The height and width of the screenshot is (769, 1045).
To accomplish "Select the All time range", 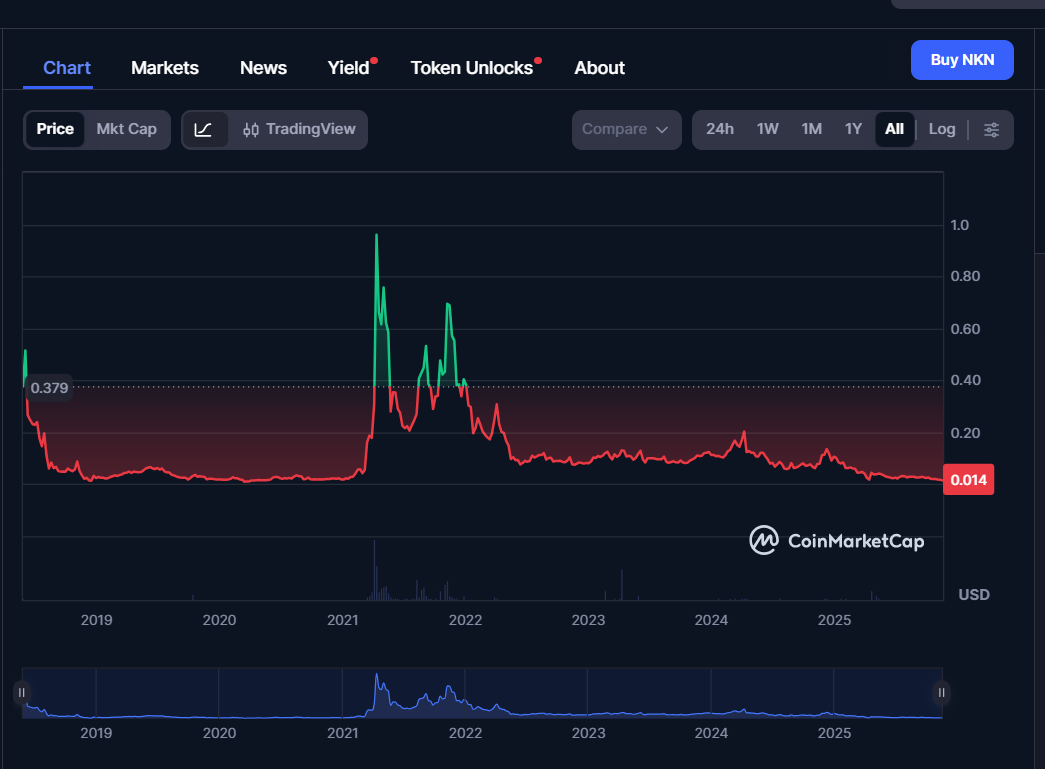I will [894, 129].
